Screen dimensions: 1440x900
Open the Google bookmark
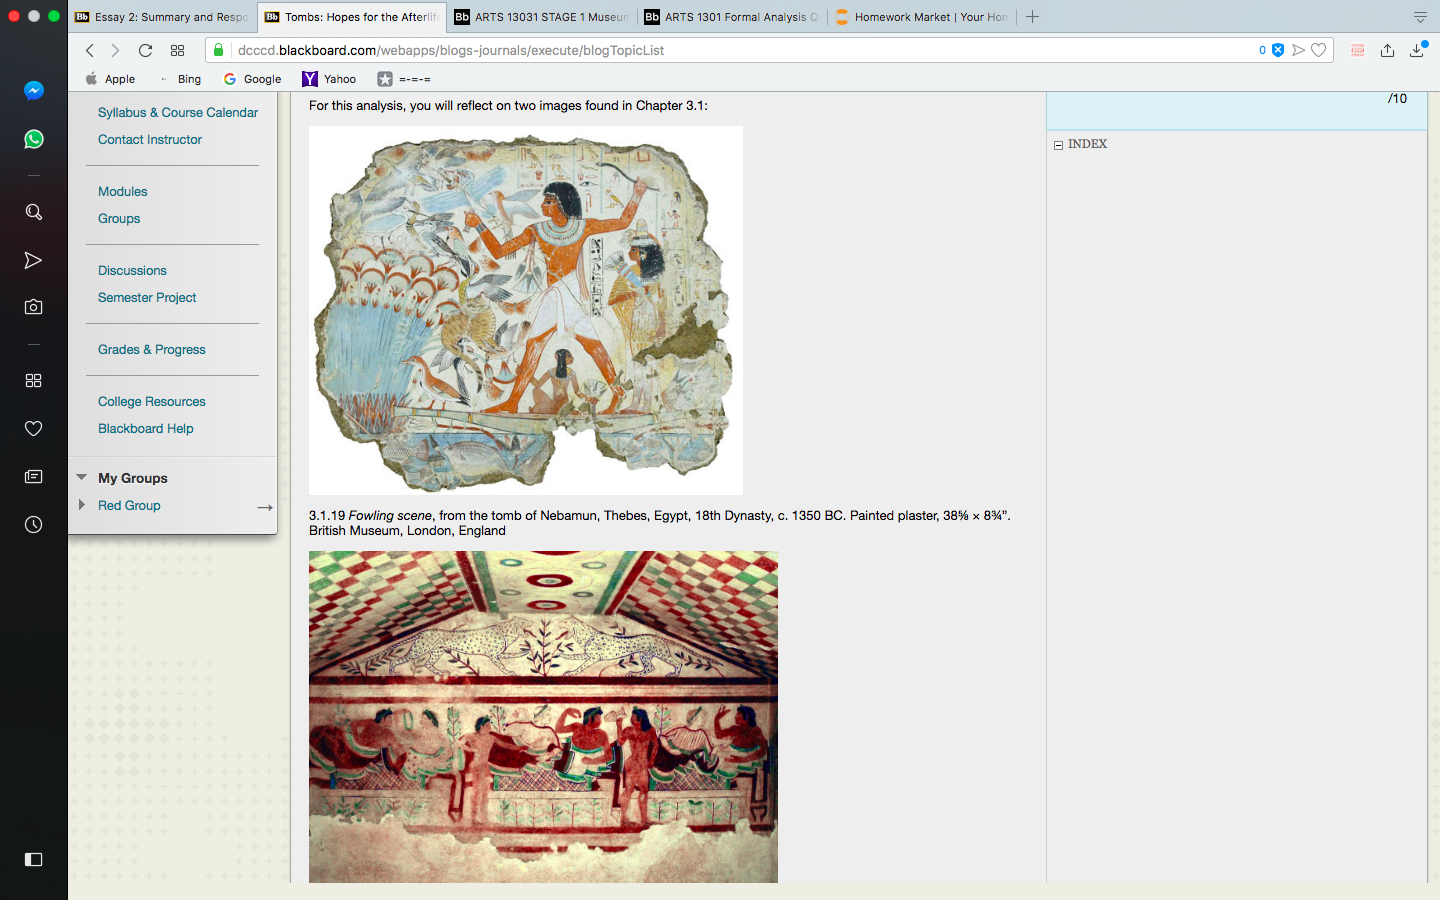point(252,79)
